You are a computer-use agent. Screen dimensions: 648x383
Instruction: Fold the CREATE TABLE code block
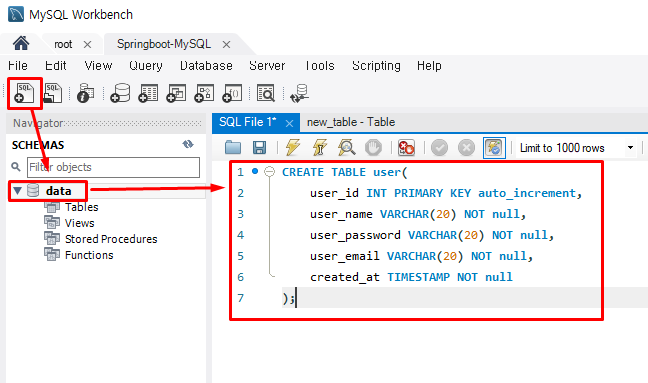(269, 171)
